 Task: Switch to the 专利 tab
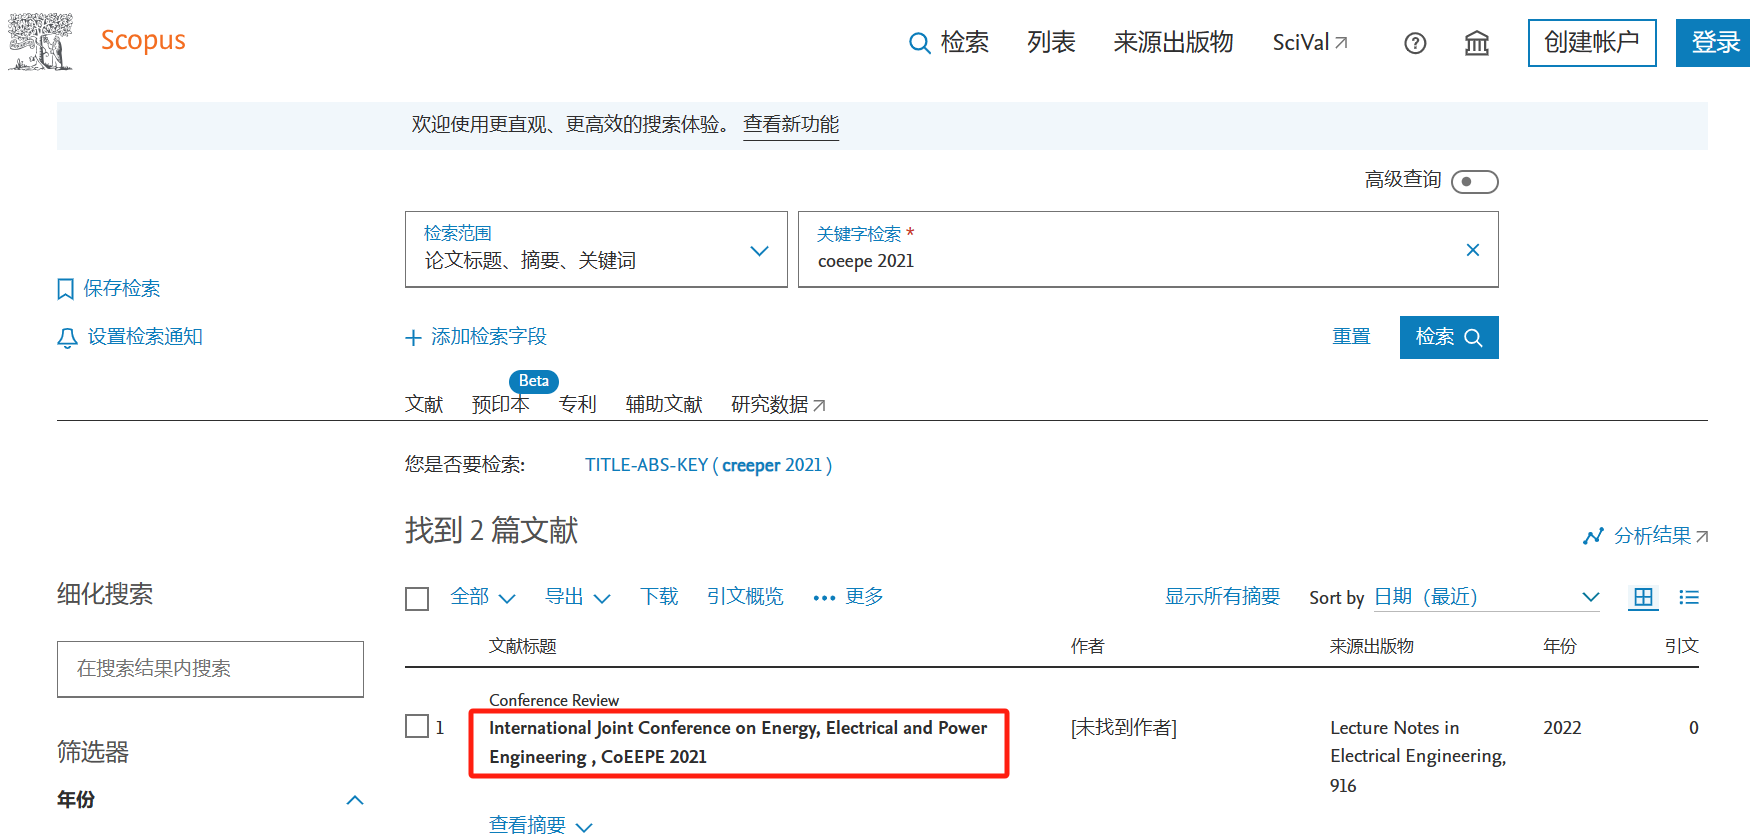(x=577, y=404)
